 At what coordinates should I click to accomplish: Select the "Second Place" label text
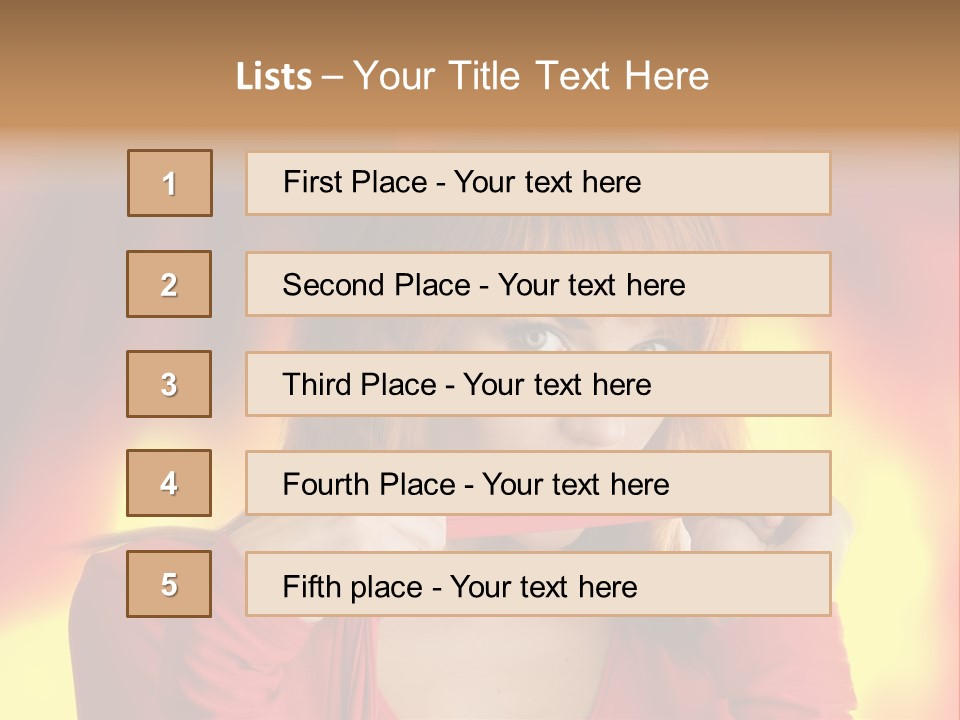tap(376, 285)
